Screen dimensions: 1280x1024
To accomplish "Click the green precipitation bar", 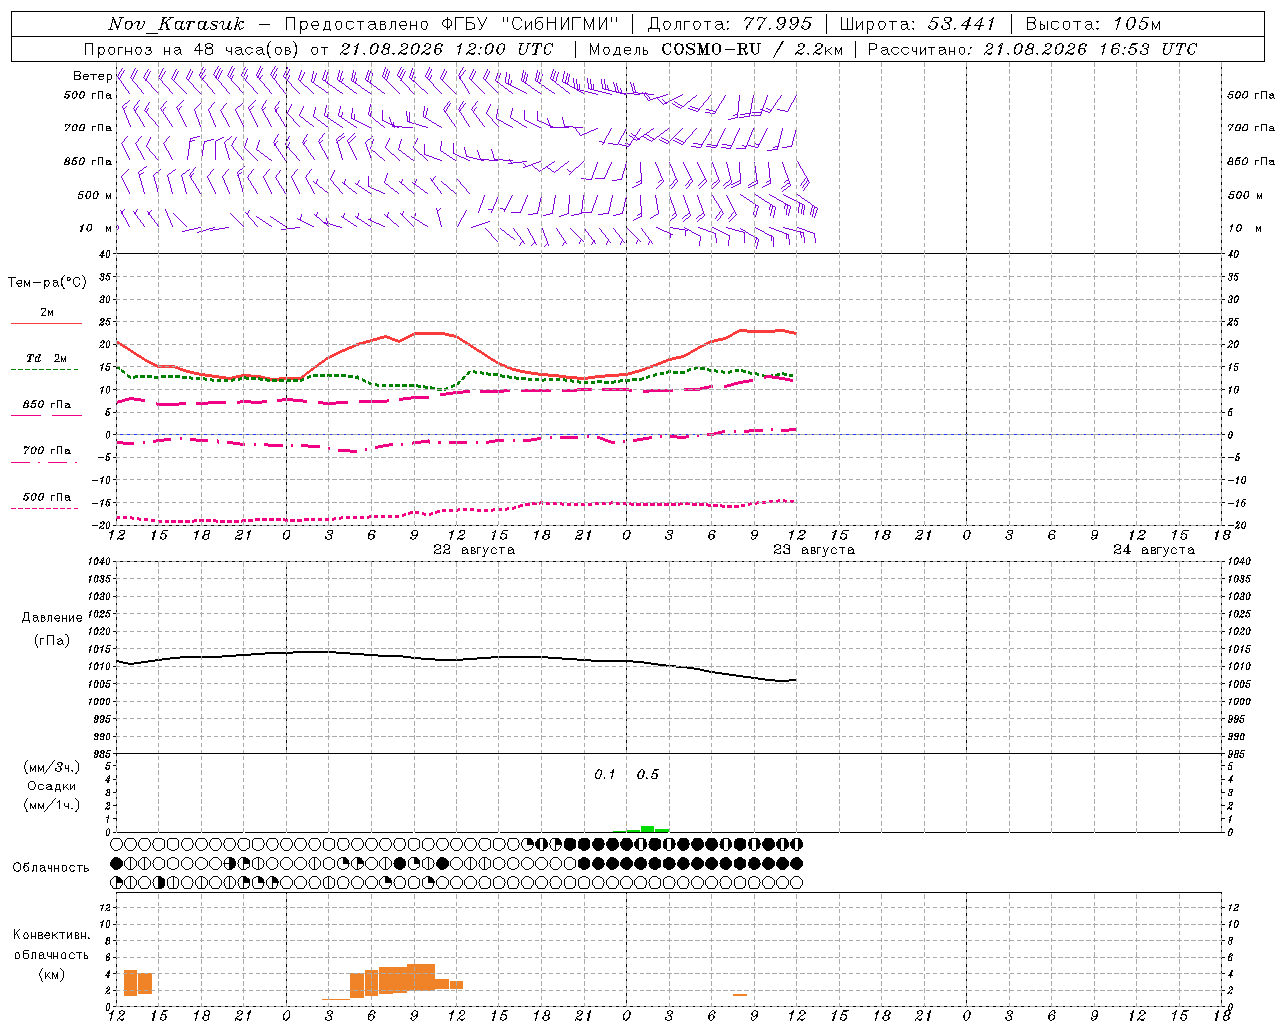I will tap(647, 829).
